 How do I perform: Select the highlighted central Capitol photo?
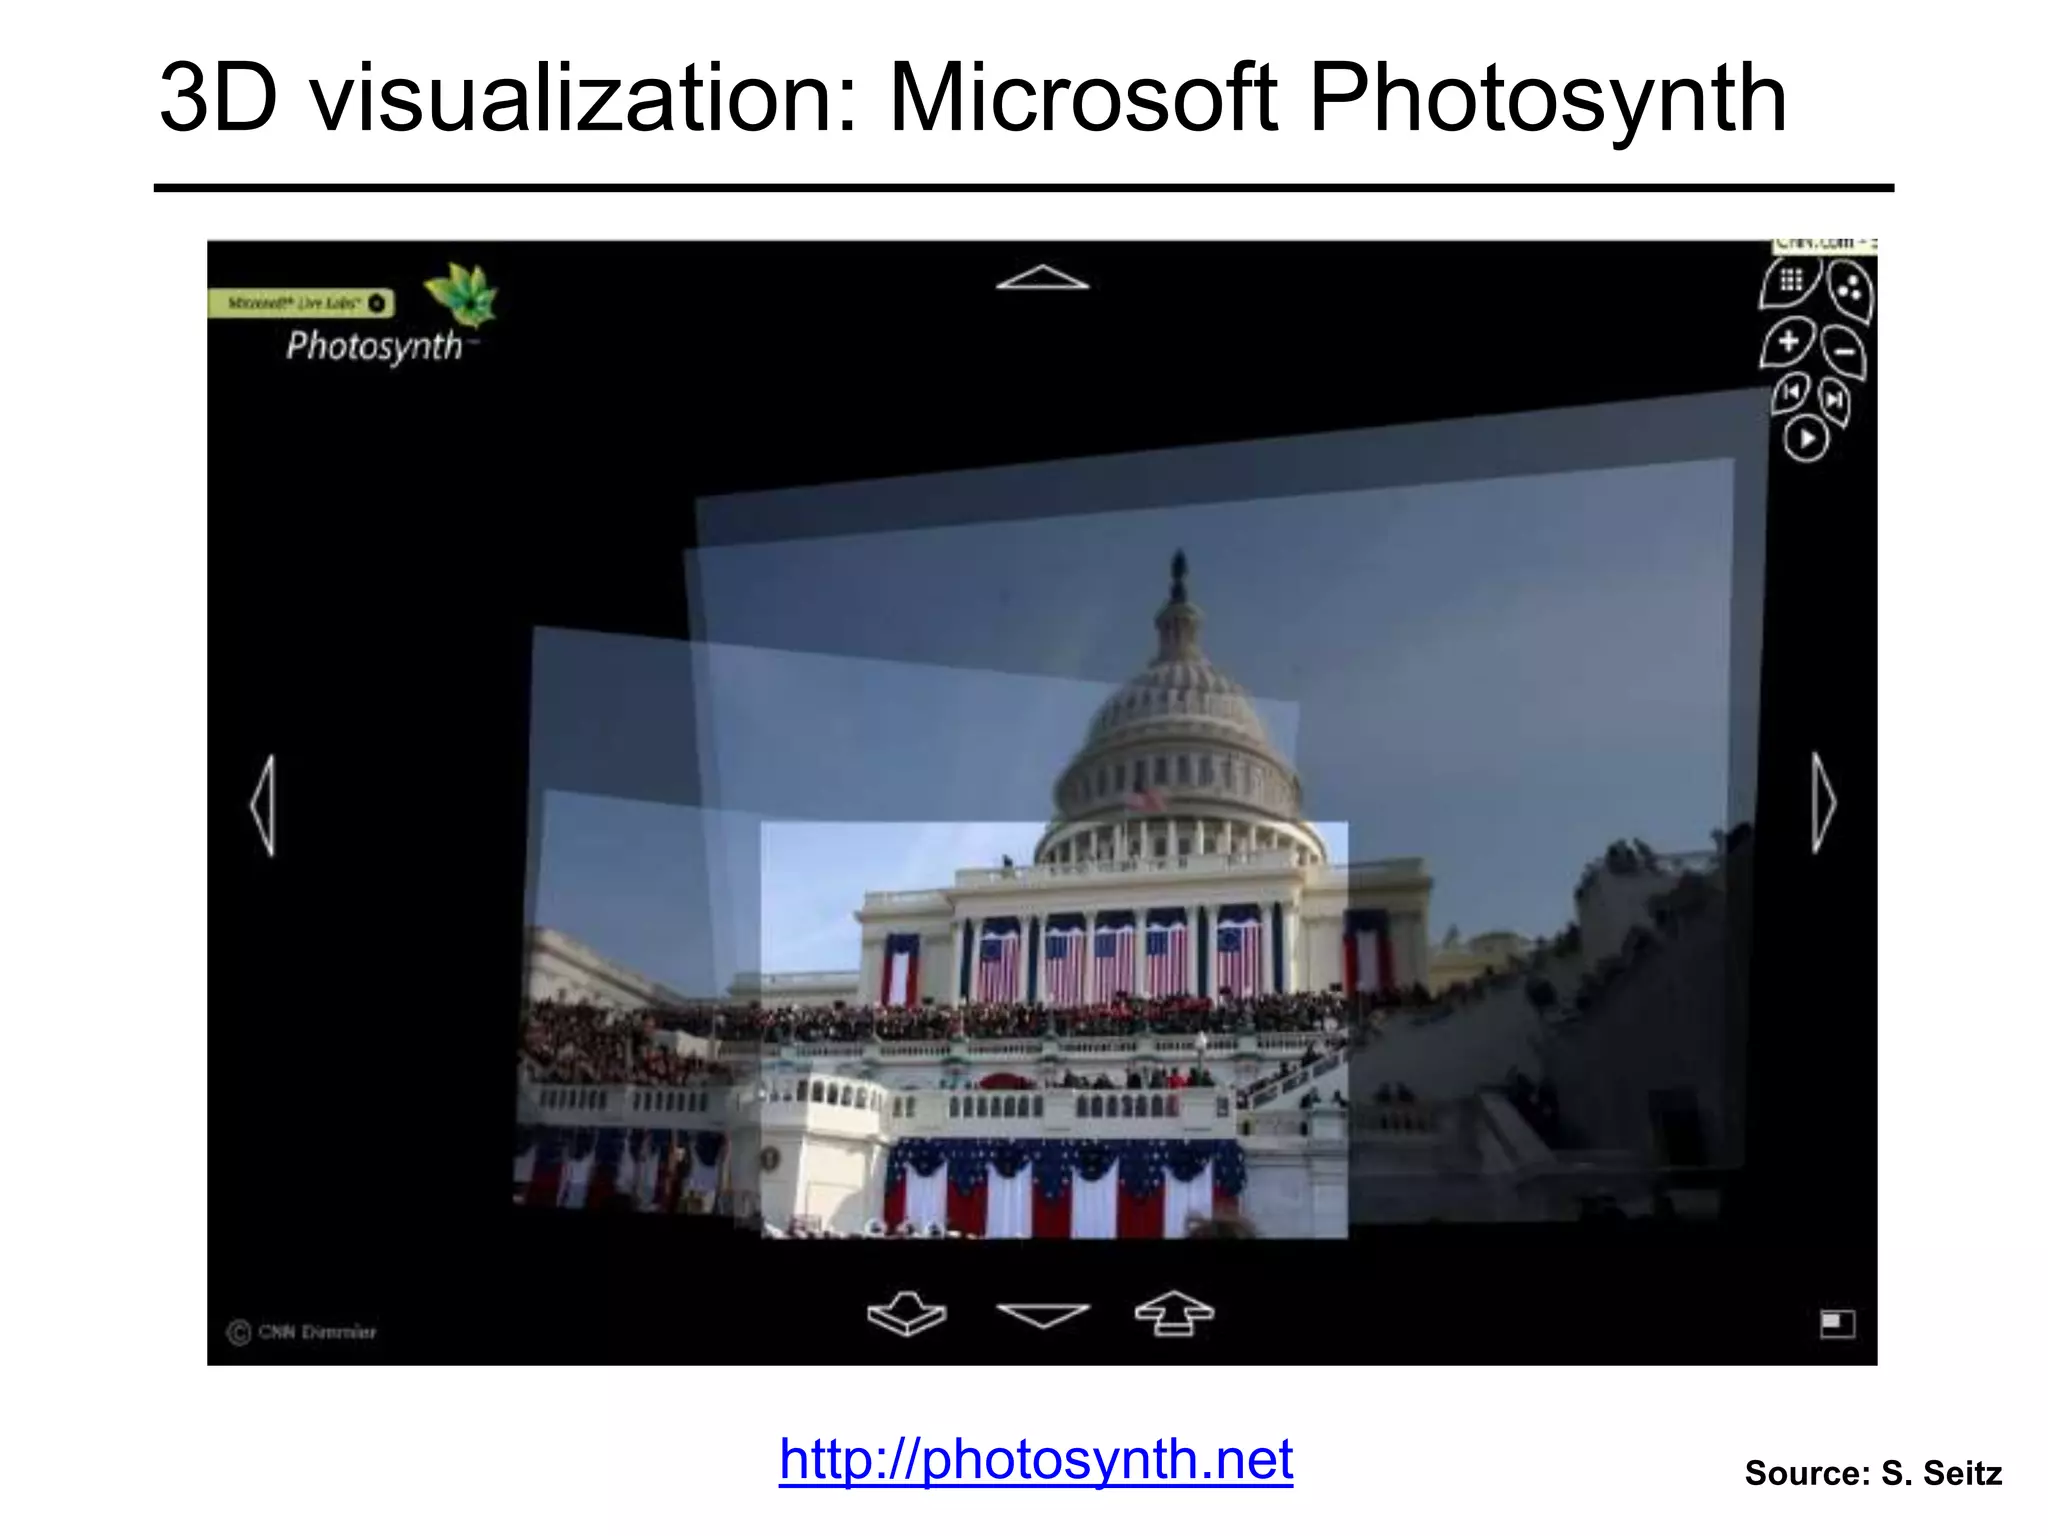pyautogui.click(x=1054, y=1030)
